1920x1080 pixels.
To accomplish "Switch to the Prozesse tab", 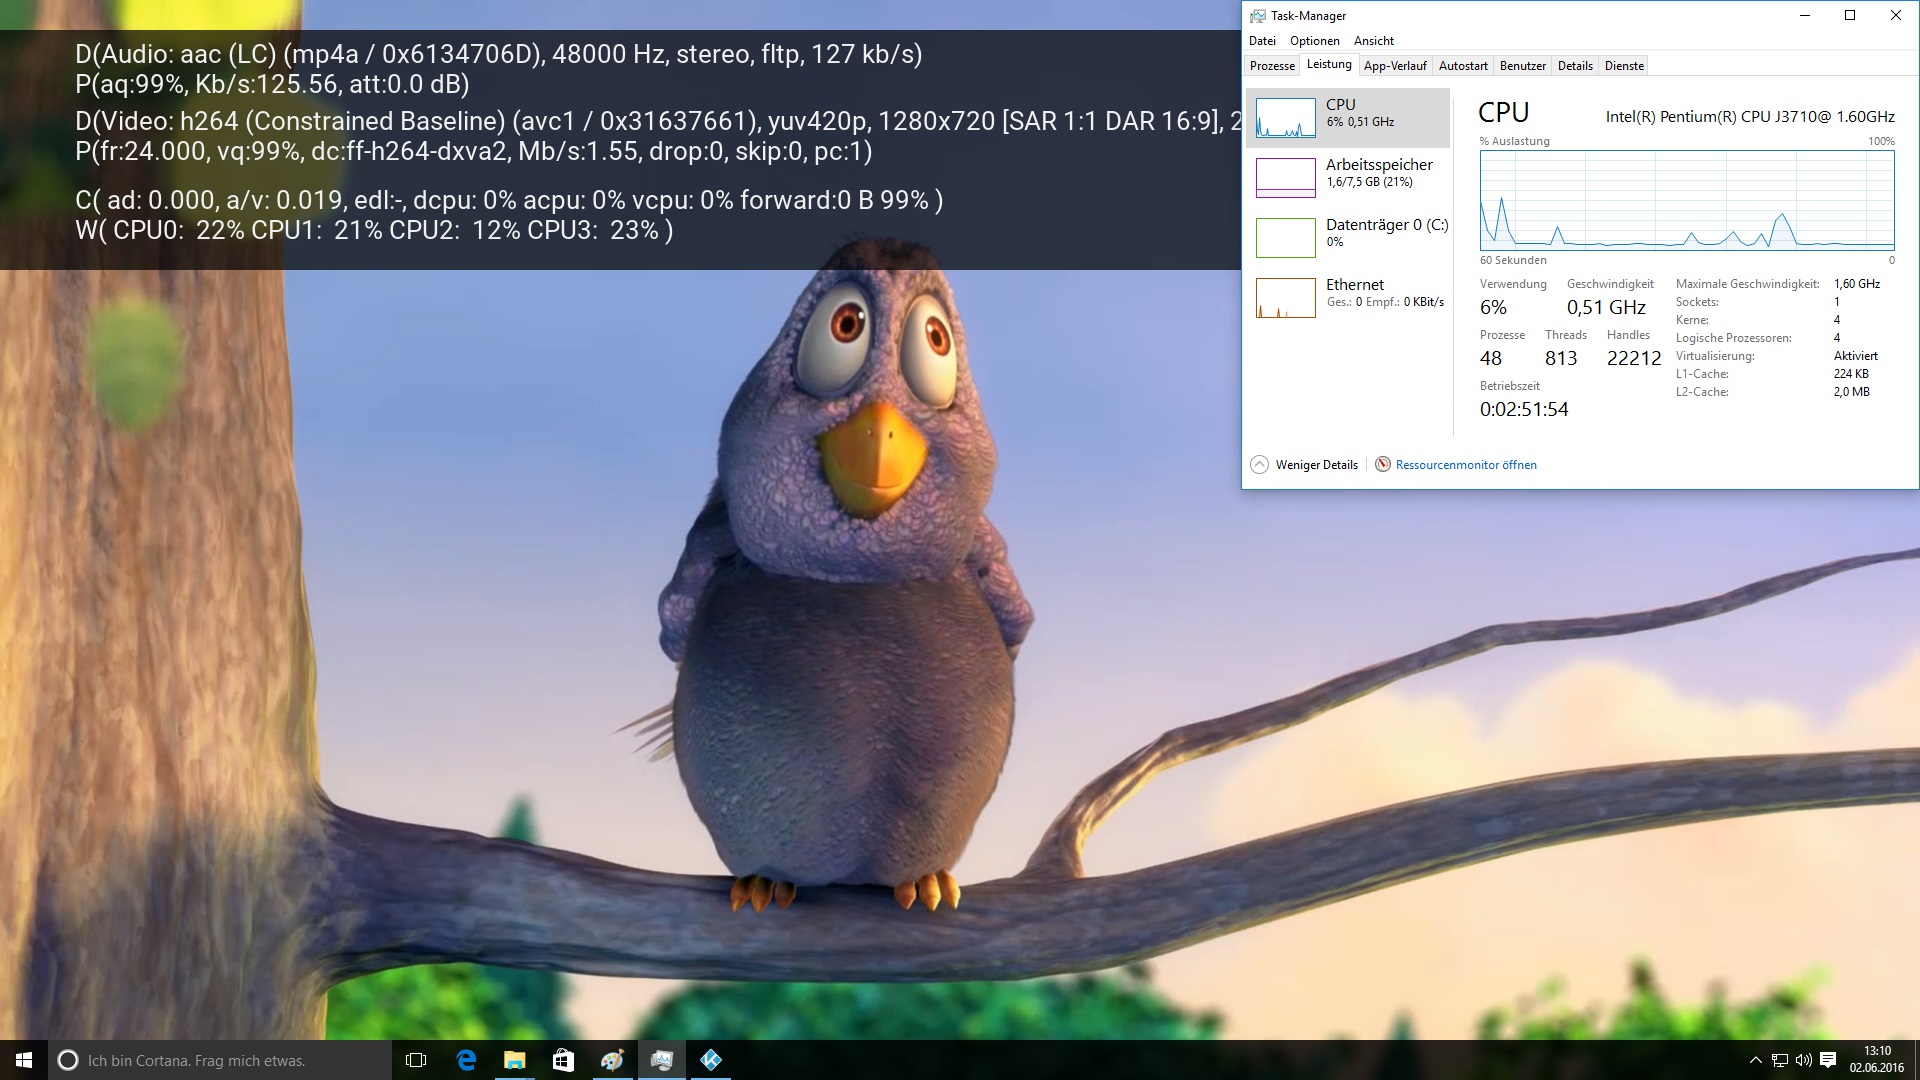I will click(1272, 66).
